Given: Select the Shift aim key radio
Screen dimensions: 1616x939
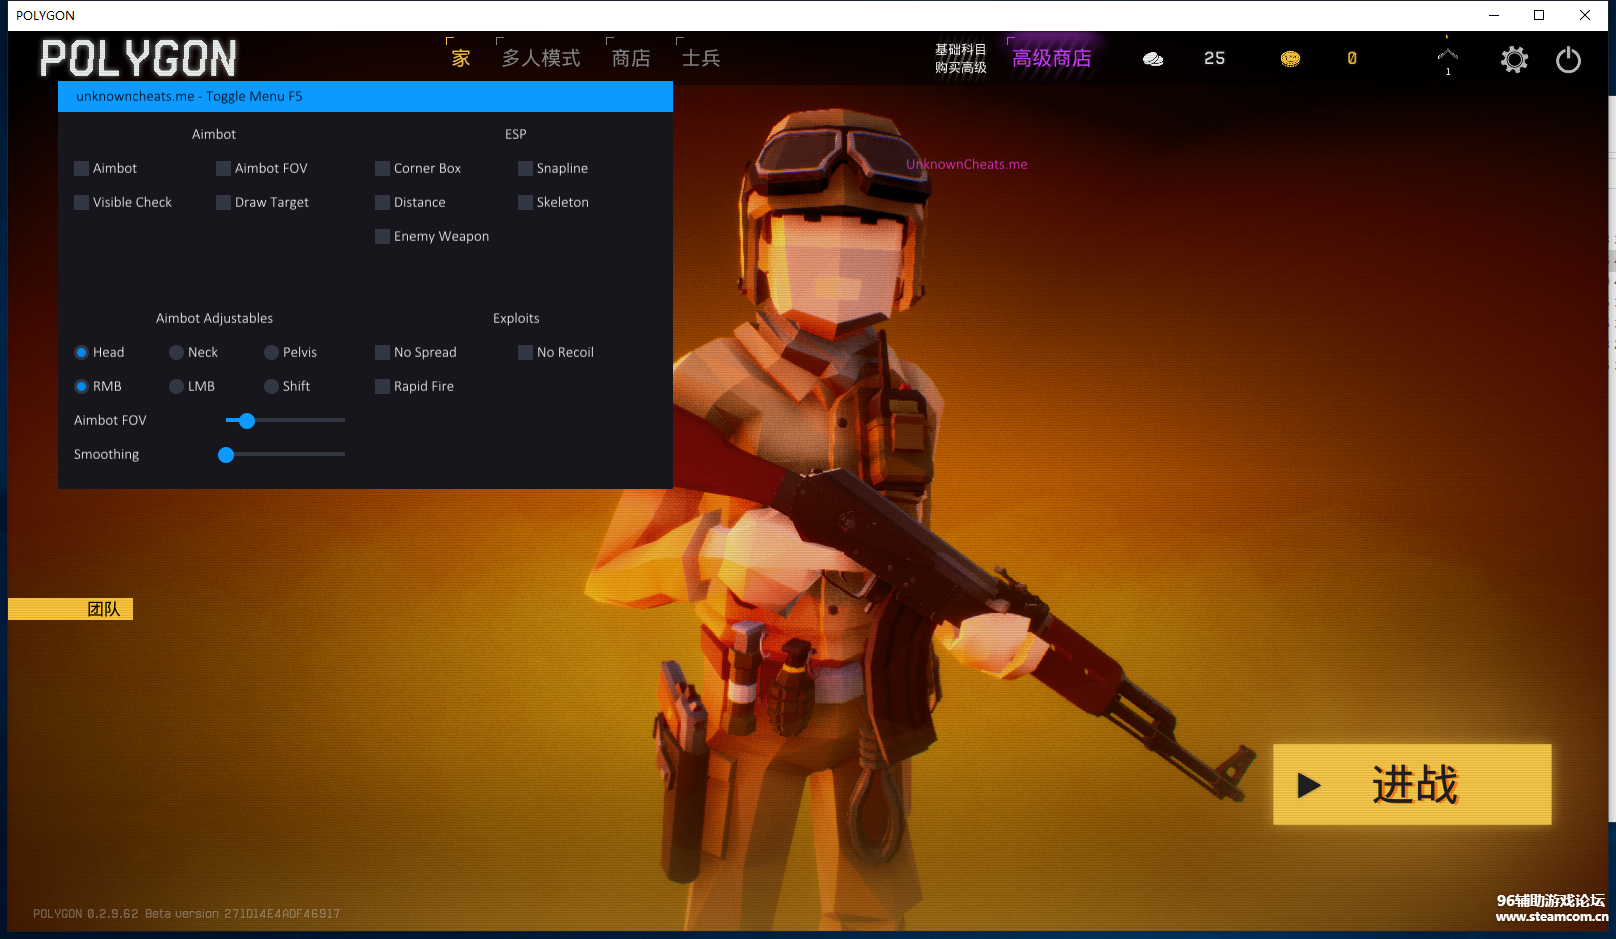Looking at the screenshot, I should [x=271, y=387].
